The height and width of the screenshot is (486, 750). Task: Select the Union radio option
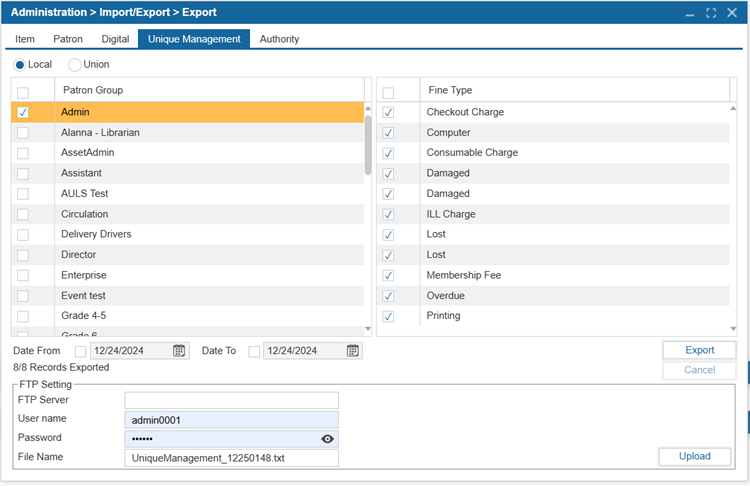pos(75,65)
